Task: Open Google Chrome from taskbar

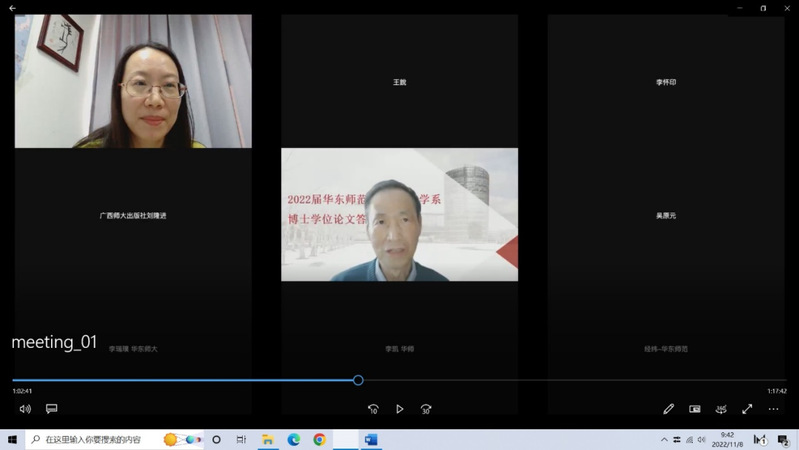Action: click(x=320, y=440)
